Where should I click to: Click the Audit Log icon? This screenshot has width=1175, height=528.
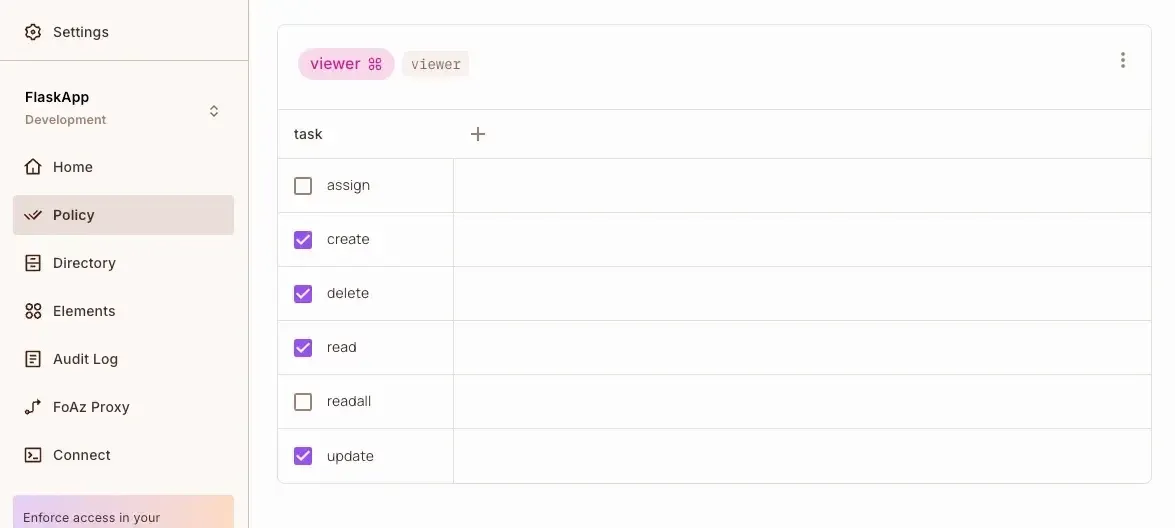(33, 359)
